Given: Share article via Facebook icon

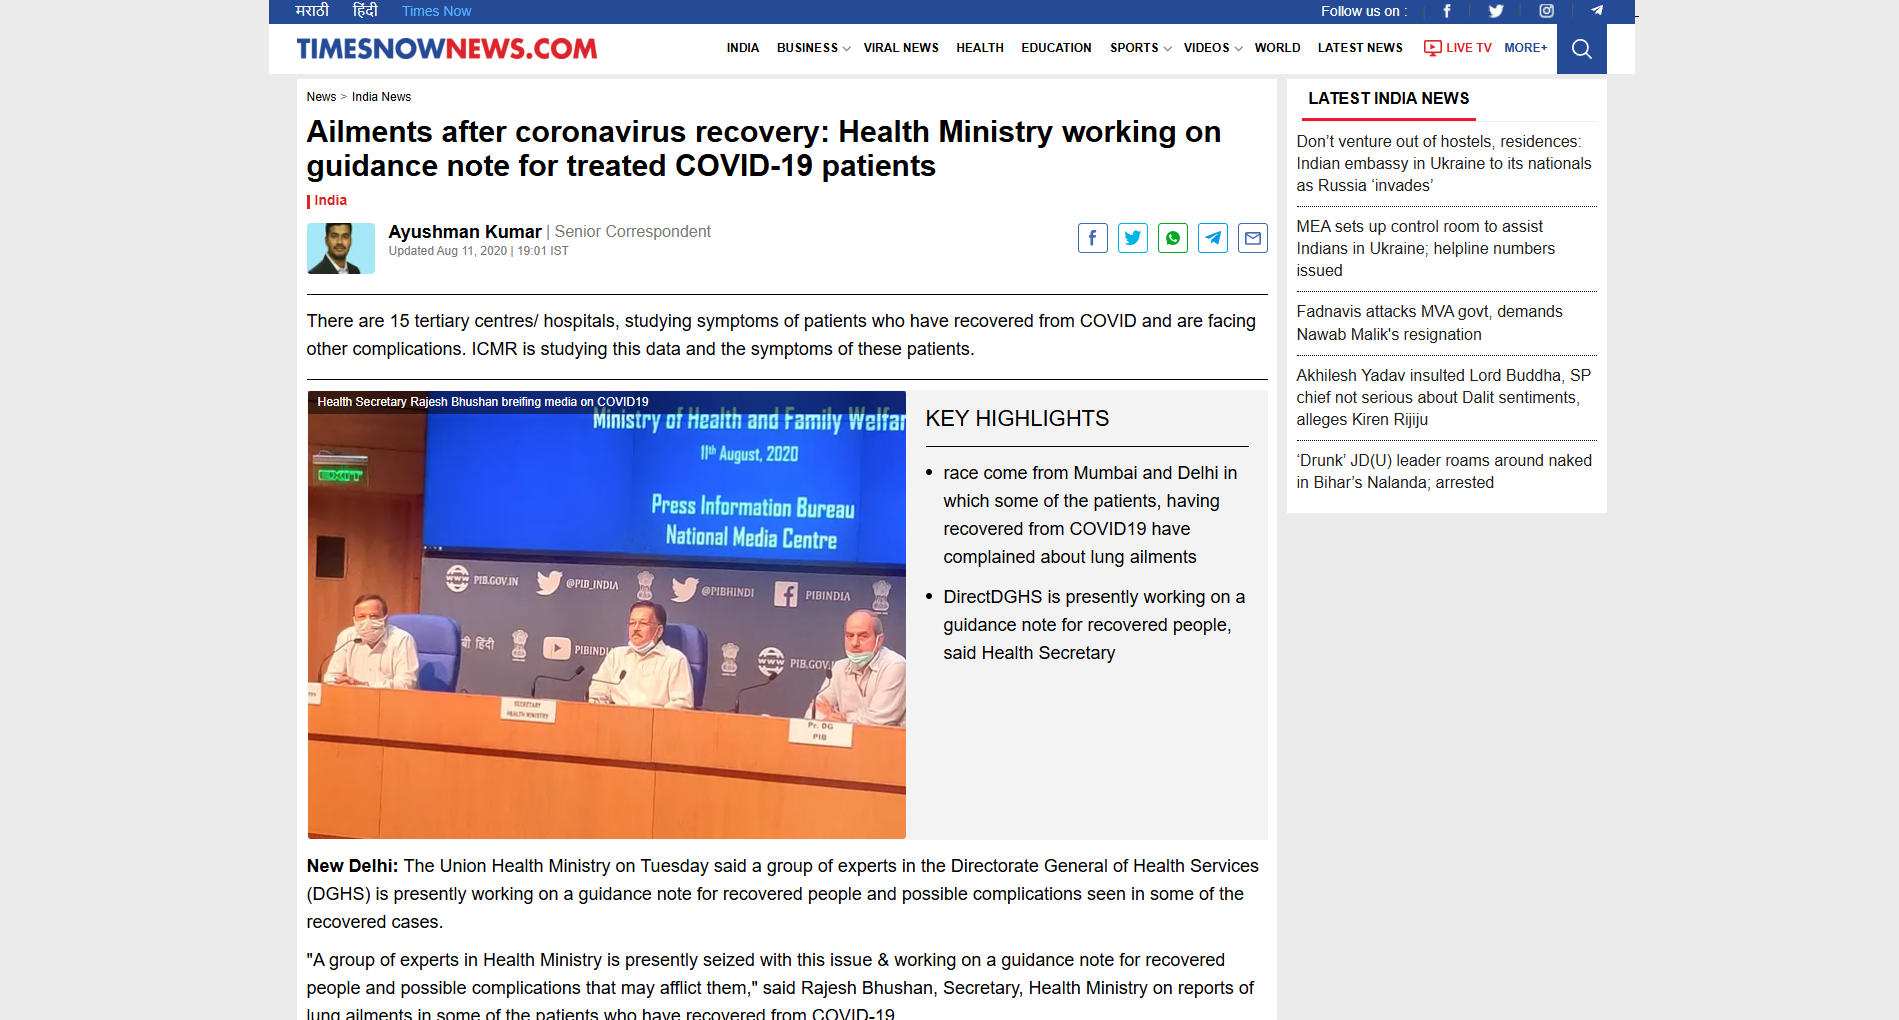Looking at the screenshot, I should (x=1092, y=238).
